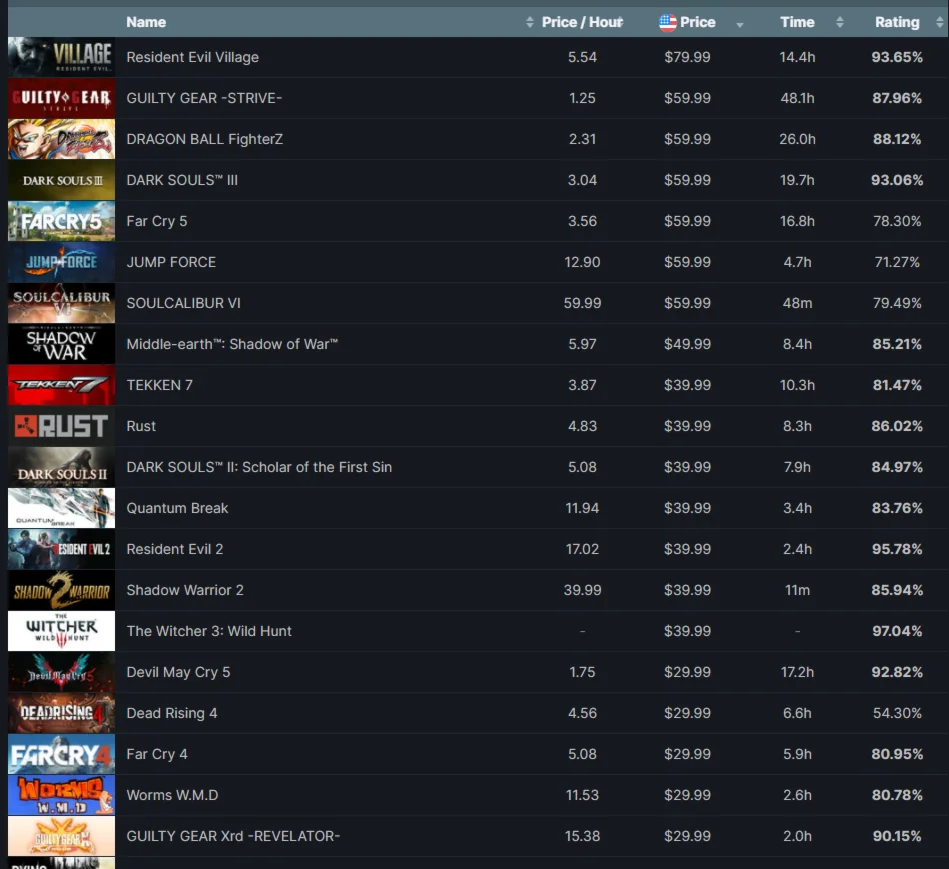Open Shadow Warrior 2 thumbnail
This screenshot has height=869, width=949.
point(61,590)
